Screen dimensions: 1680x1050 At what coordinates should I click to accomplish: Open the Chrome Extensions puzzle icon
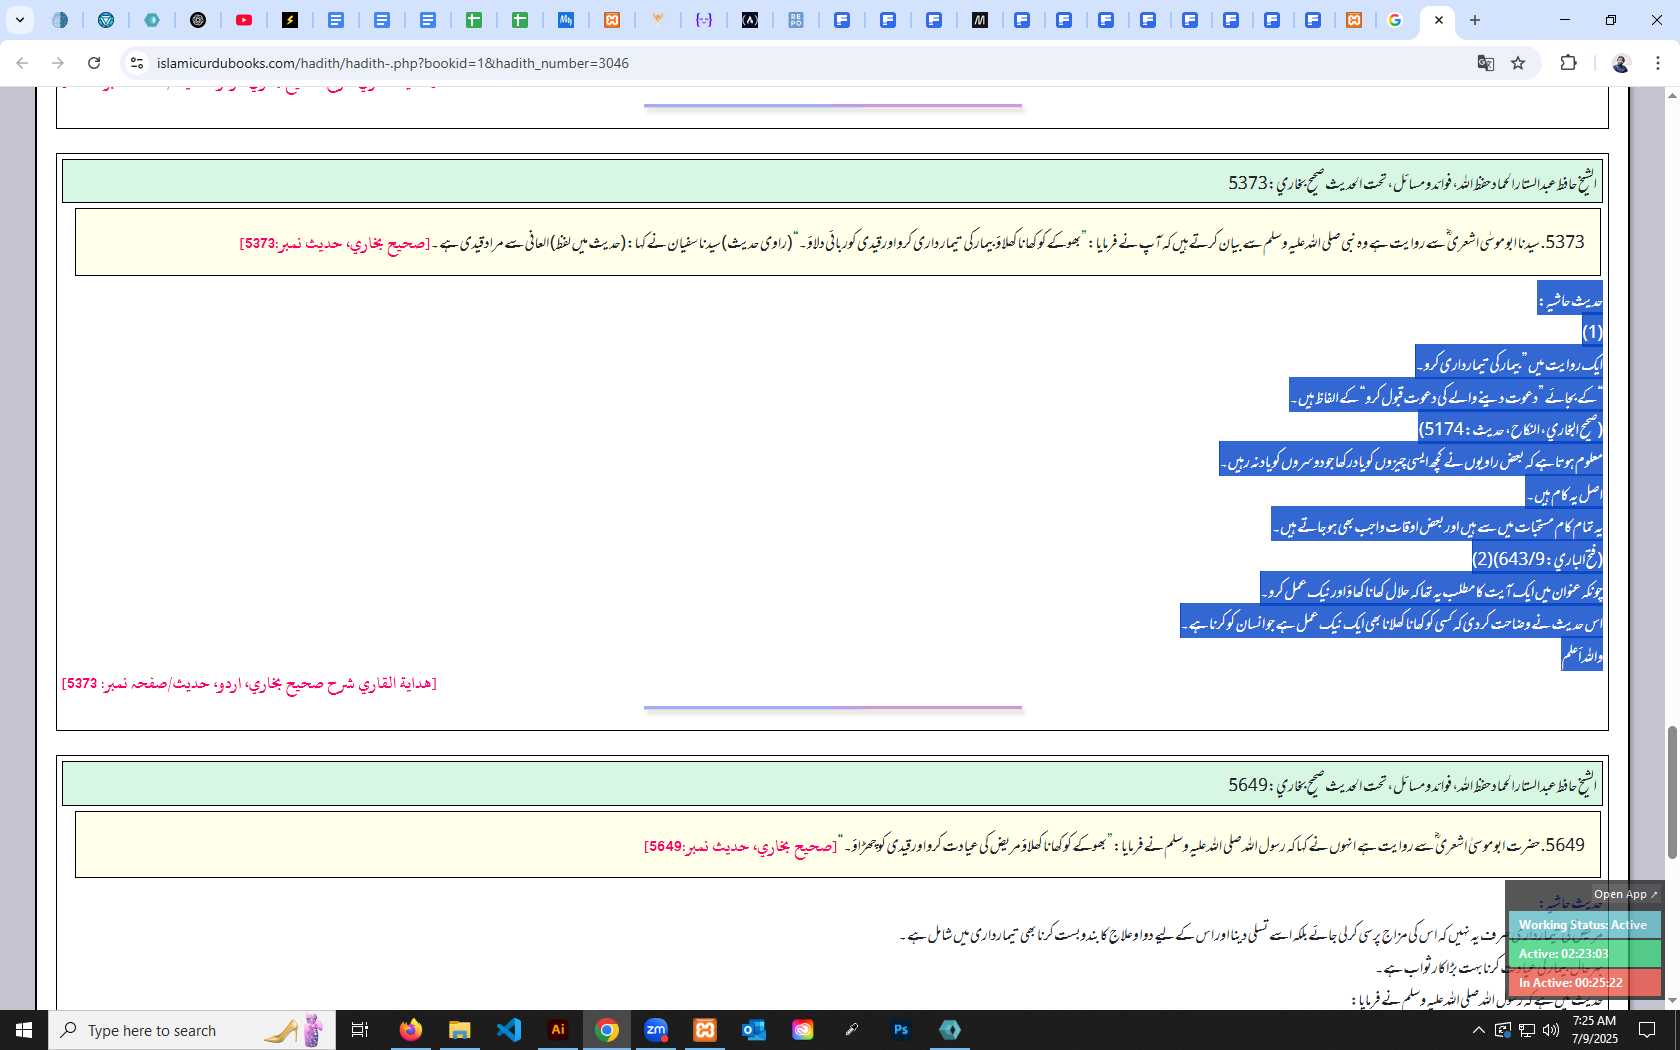(x=1568, y=63)
